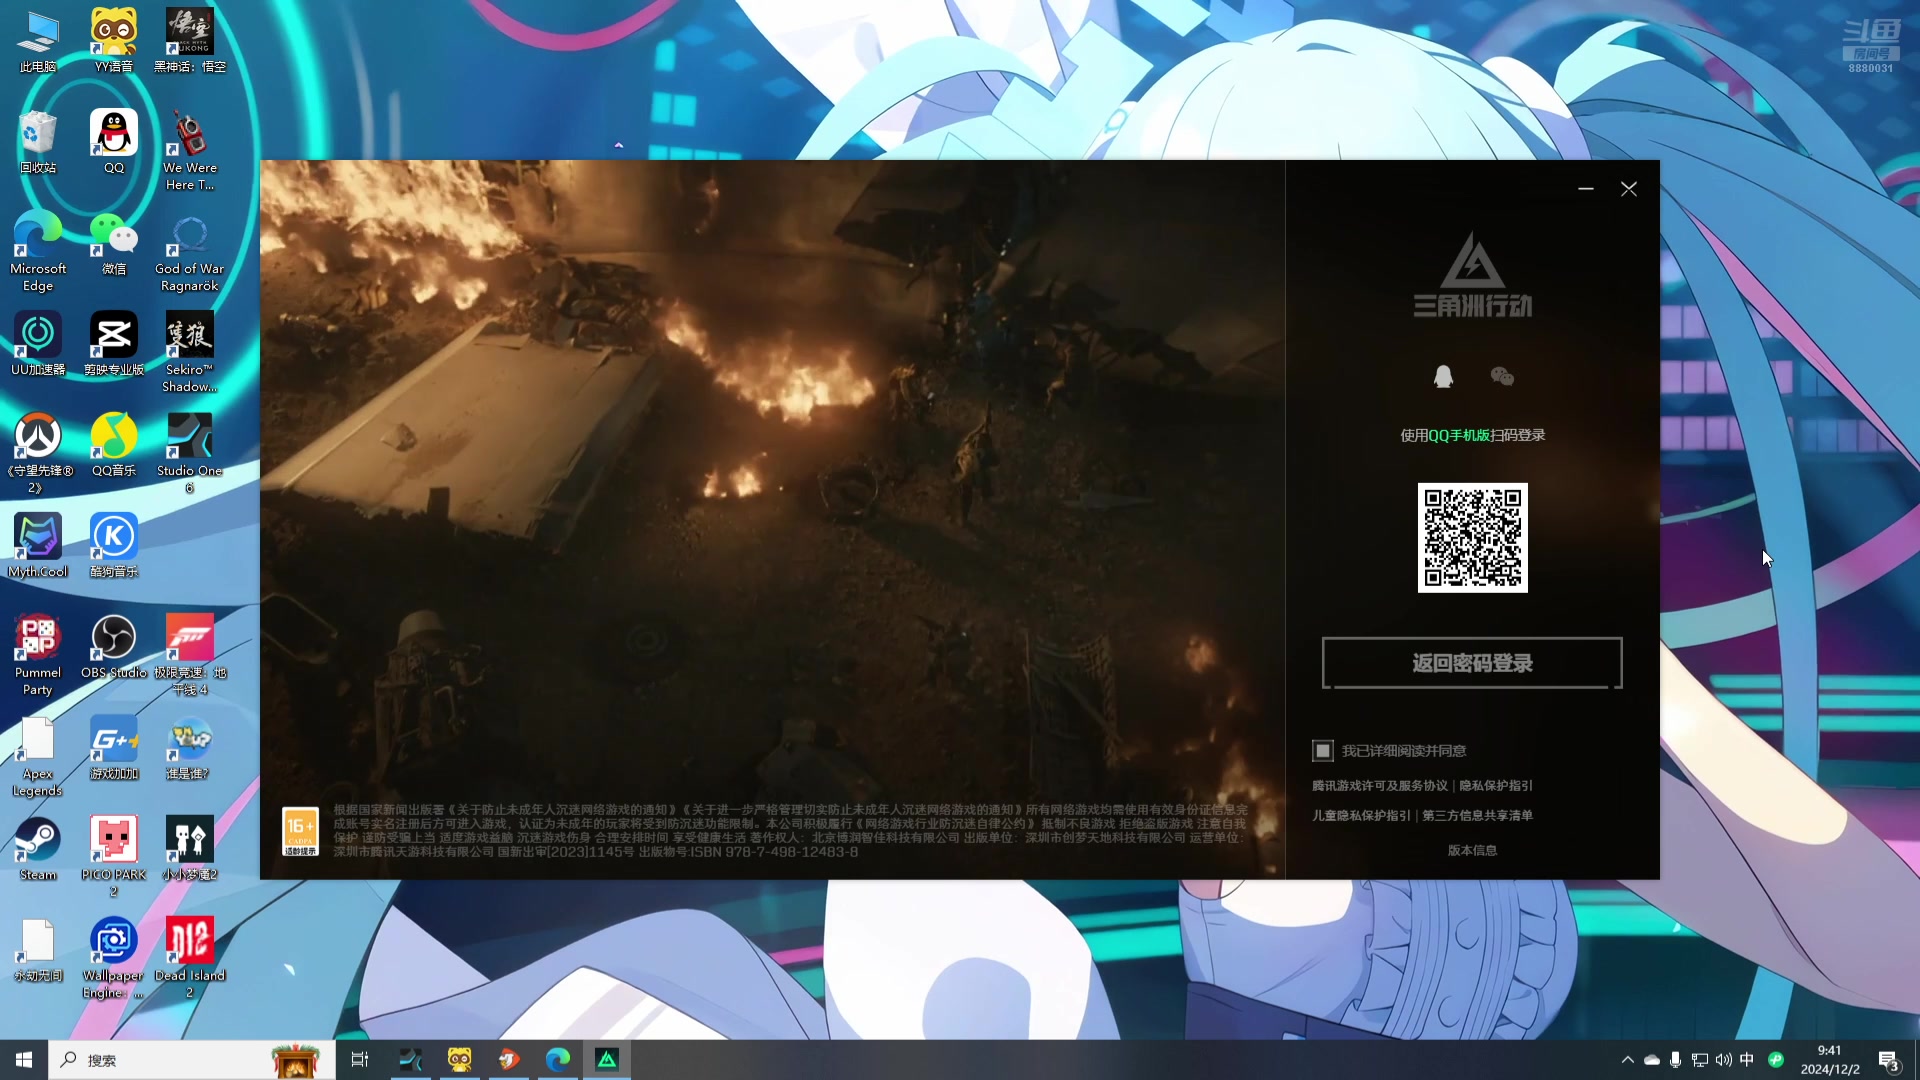Switch to Edge in the taskbar
This screenshot has width=1920, height=1080.
558,1059
